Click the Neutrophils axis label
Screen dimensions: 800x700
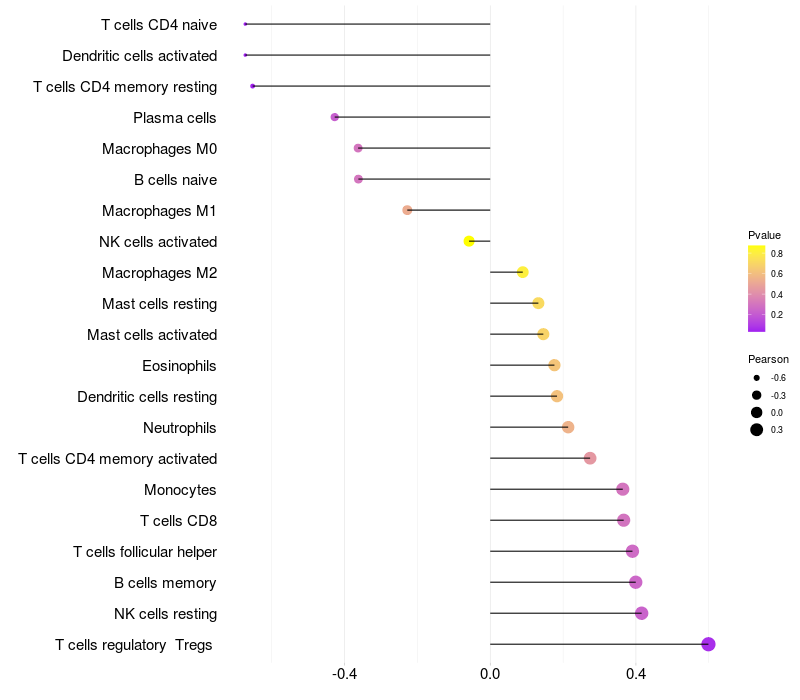[180, 428]
